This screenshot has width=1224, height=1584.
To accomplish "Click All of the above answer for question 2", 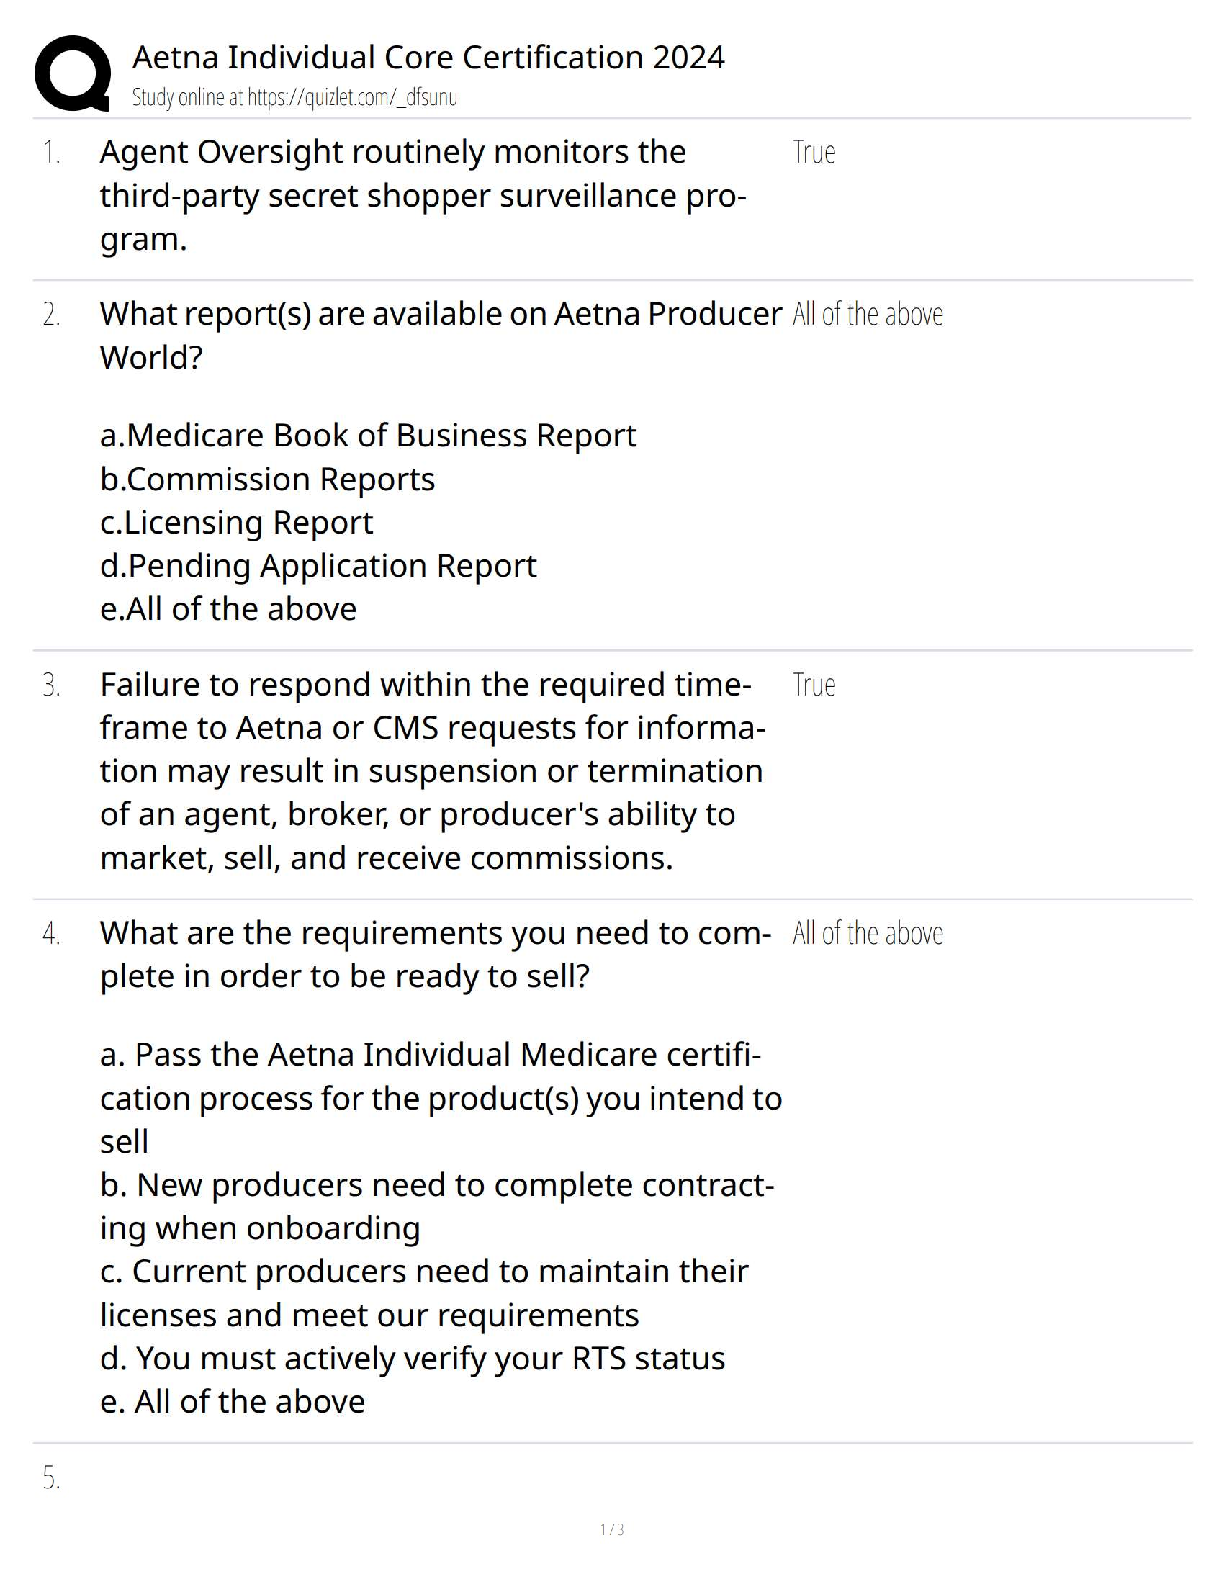I will click(868, 314).
